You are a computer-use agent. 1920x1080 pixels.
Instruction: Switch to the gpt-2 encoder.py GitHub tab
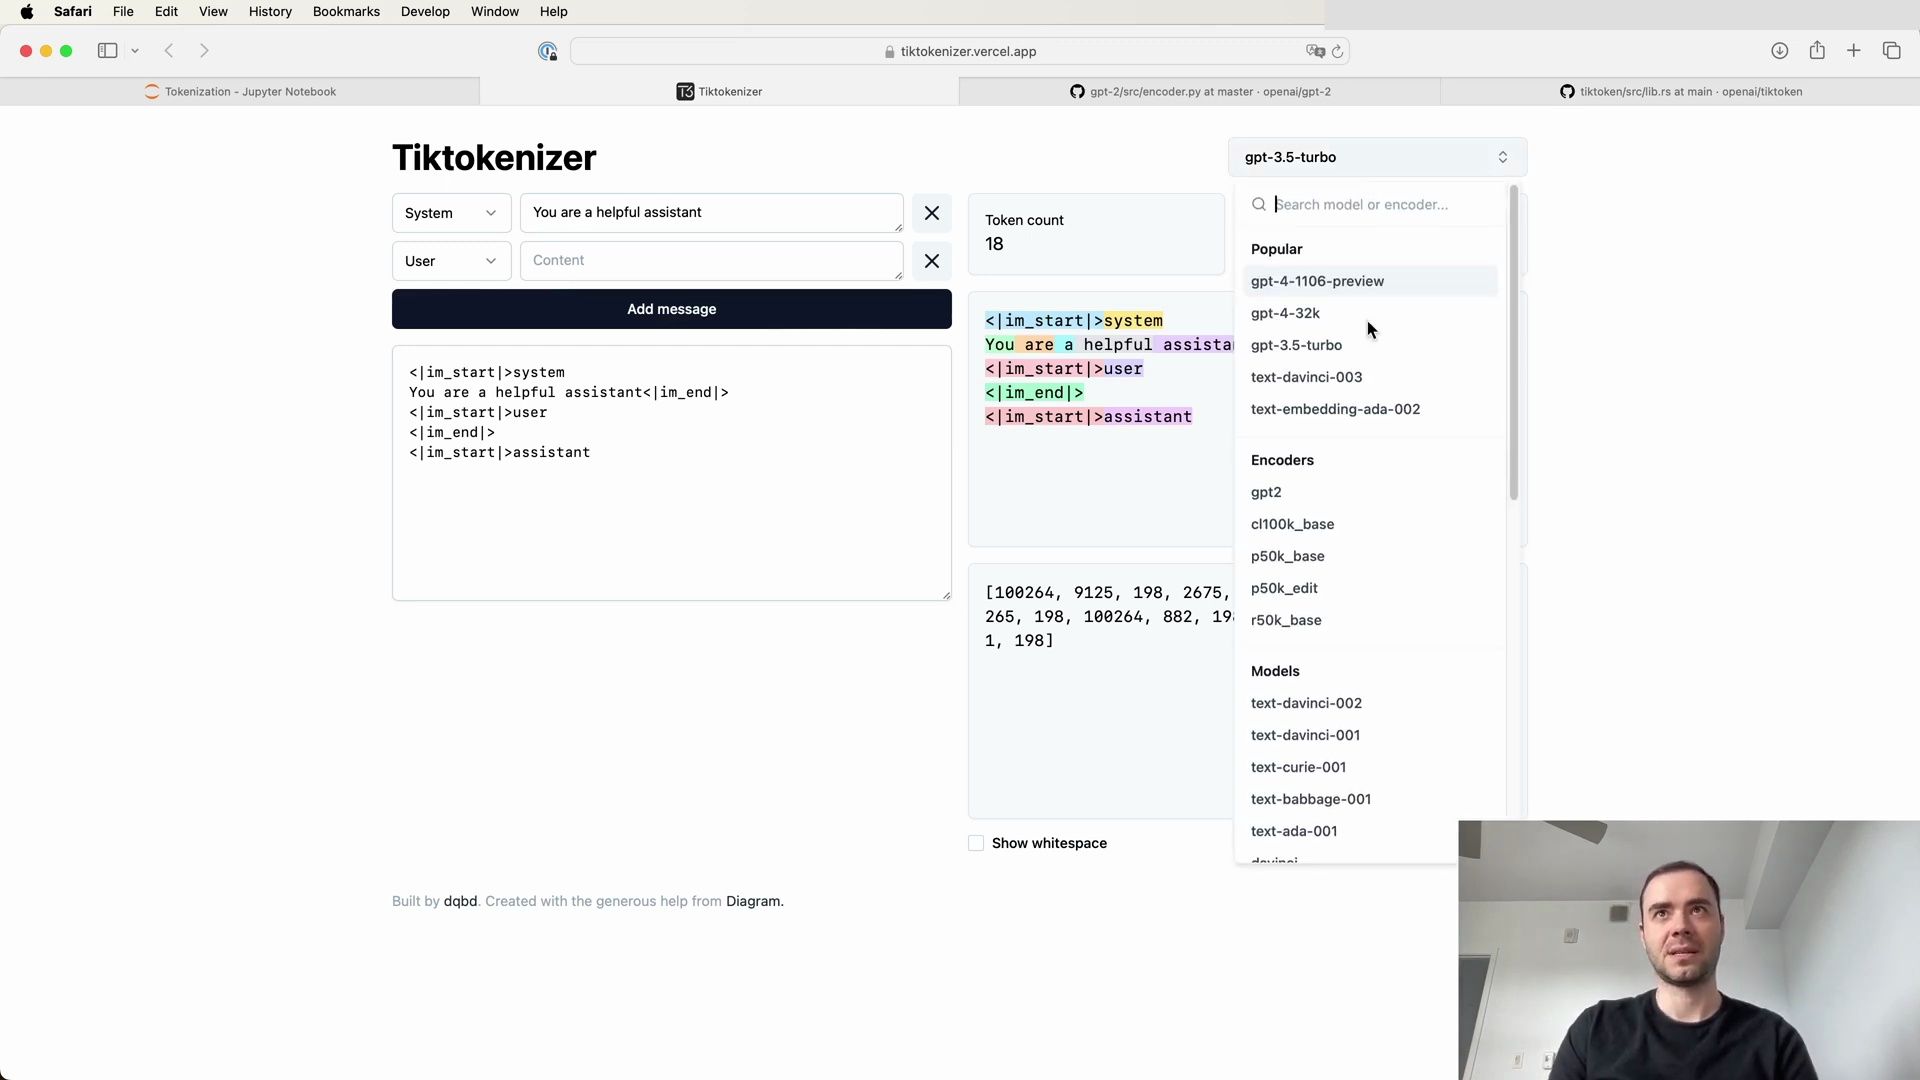(x=1199, y=91)
